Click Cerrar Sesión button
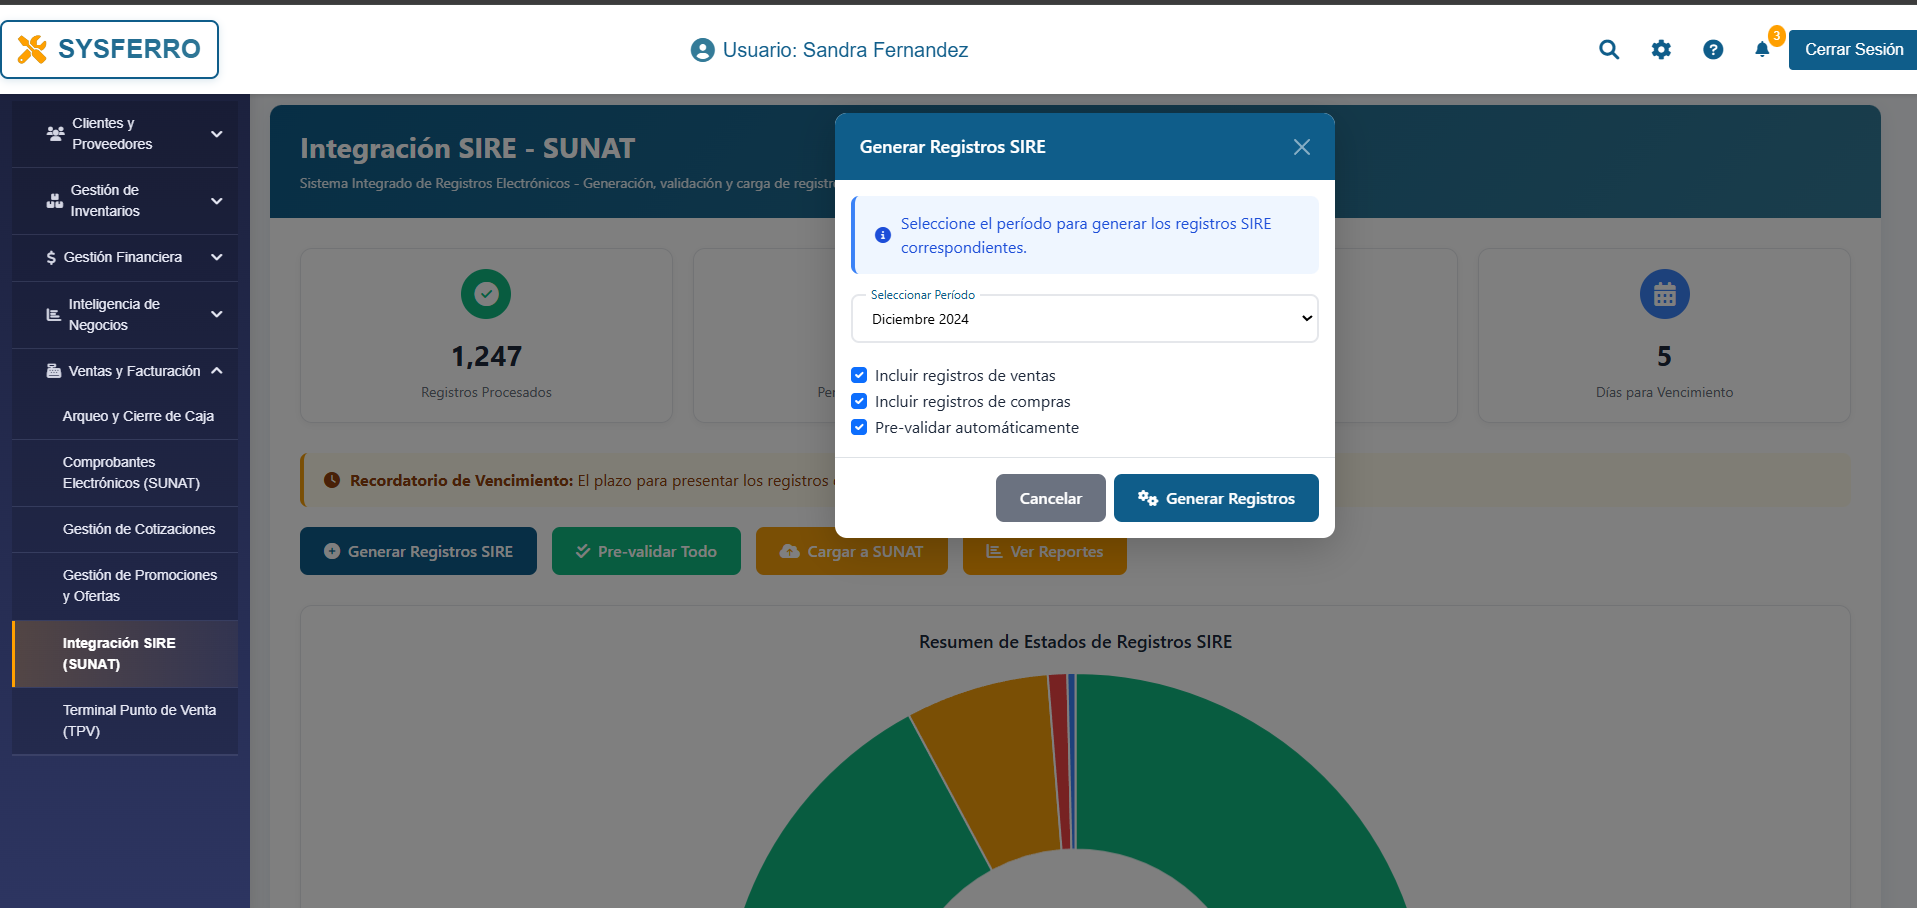The width and height of the screenshot is (1917, 908). [x=1853, y=50]
